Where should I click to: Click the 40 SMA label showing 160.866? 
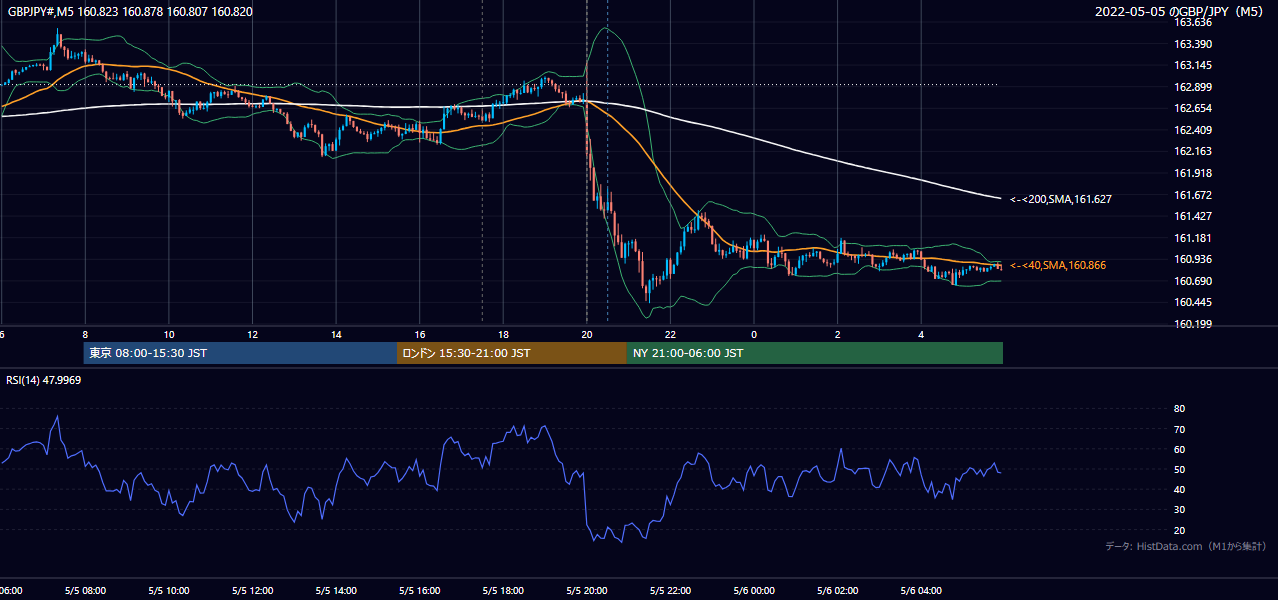coord(1058,265)
